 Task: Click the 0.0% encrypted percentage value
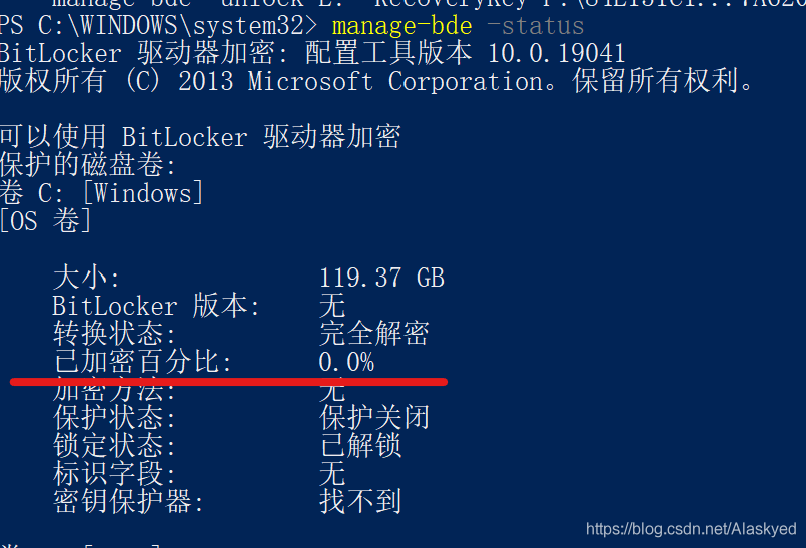point(346,362)
